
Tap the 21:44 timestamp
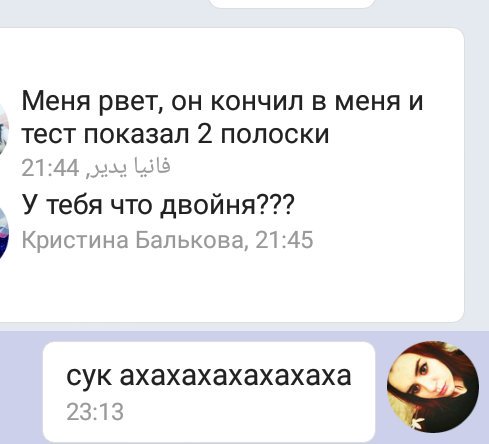(50, 168)
